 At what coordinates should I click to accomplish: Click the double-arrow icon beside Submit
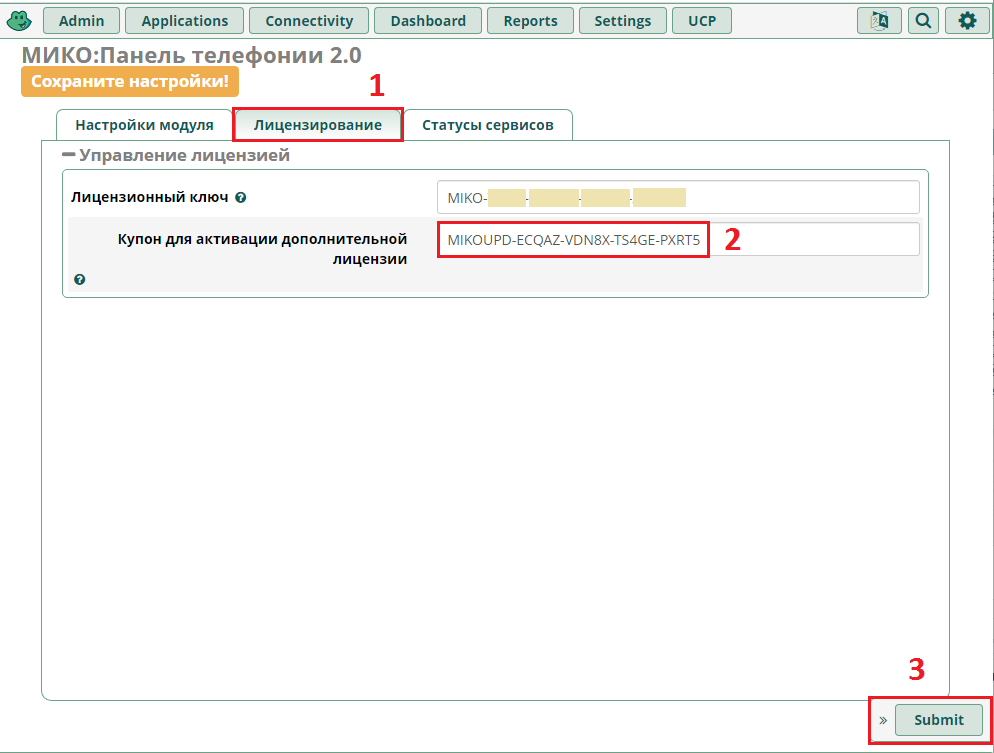tap(883, 720)
